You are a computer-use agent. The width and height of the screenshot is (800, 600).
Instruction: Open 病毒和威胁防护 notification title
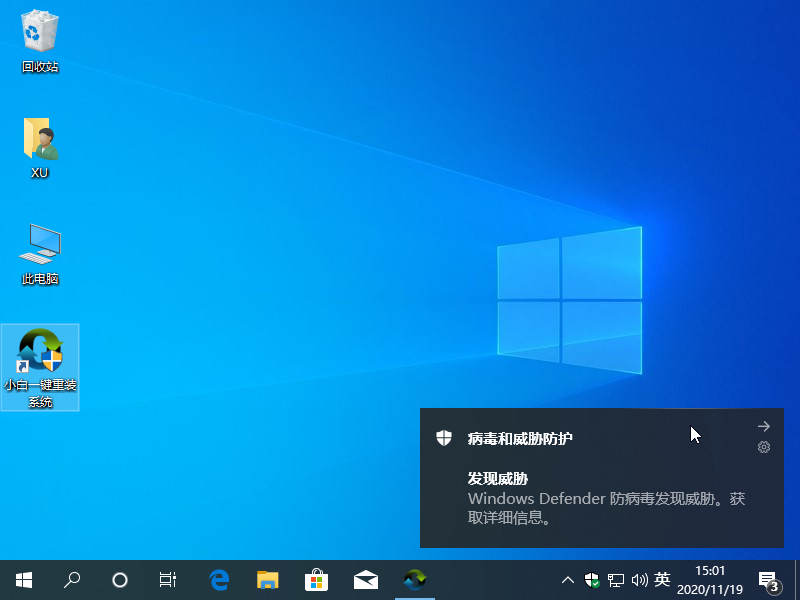(520, 439)
